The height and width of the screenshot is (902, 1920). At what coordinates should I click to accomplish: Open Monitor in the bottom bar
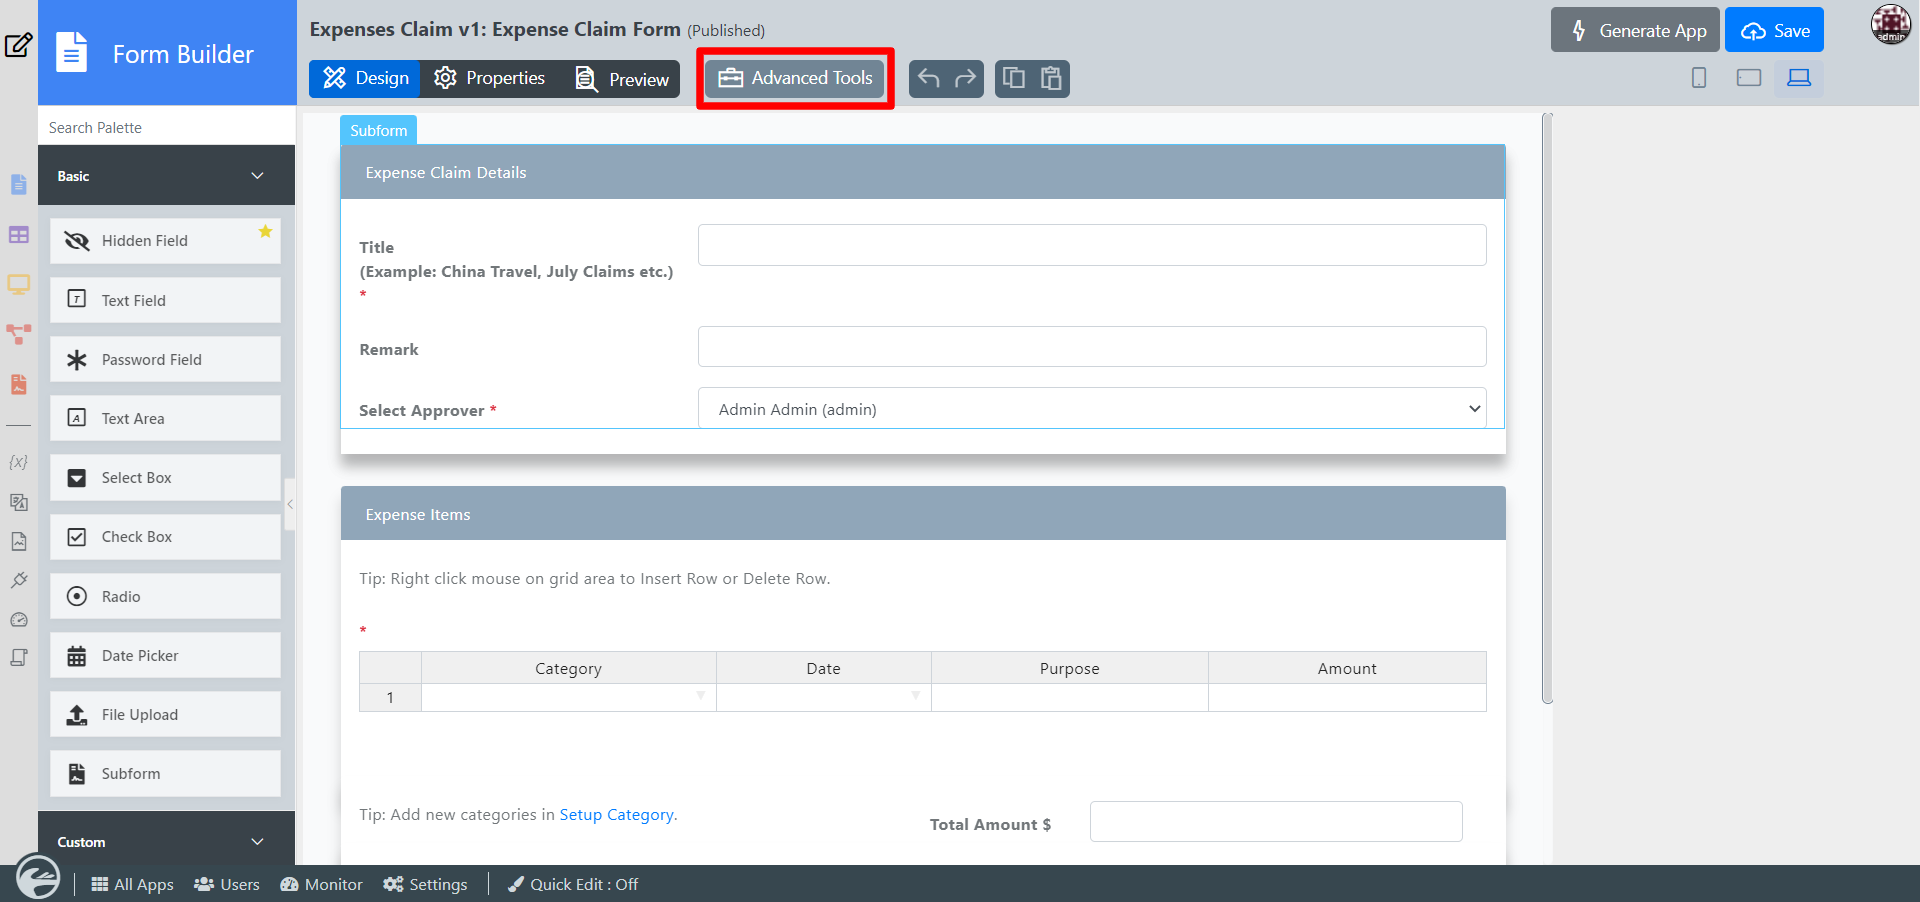coord(321,884)
